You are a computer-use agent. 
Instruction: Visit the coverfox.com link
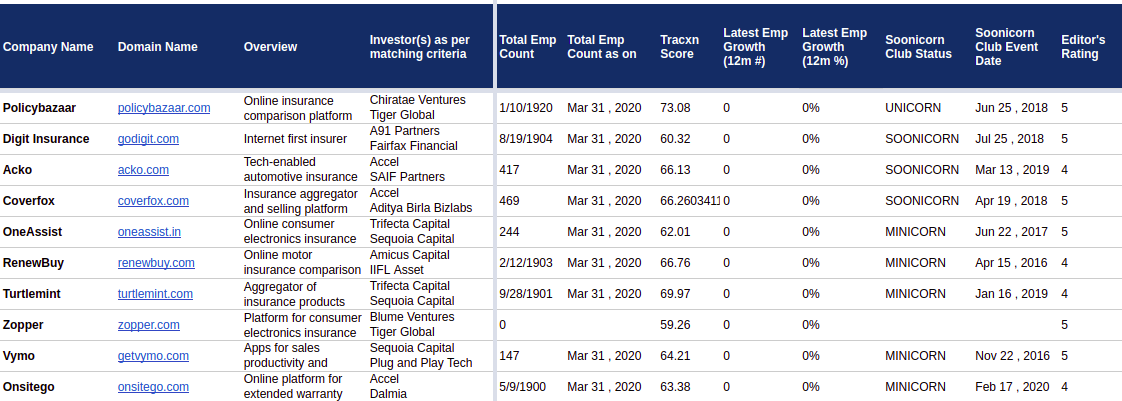coord(153,201)
